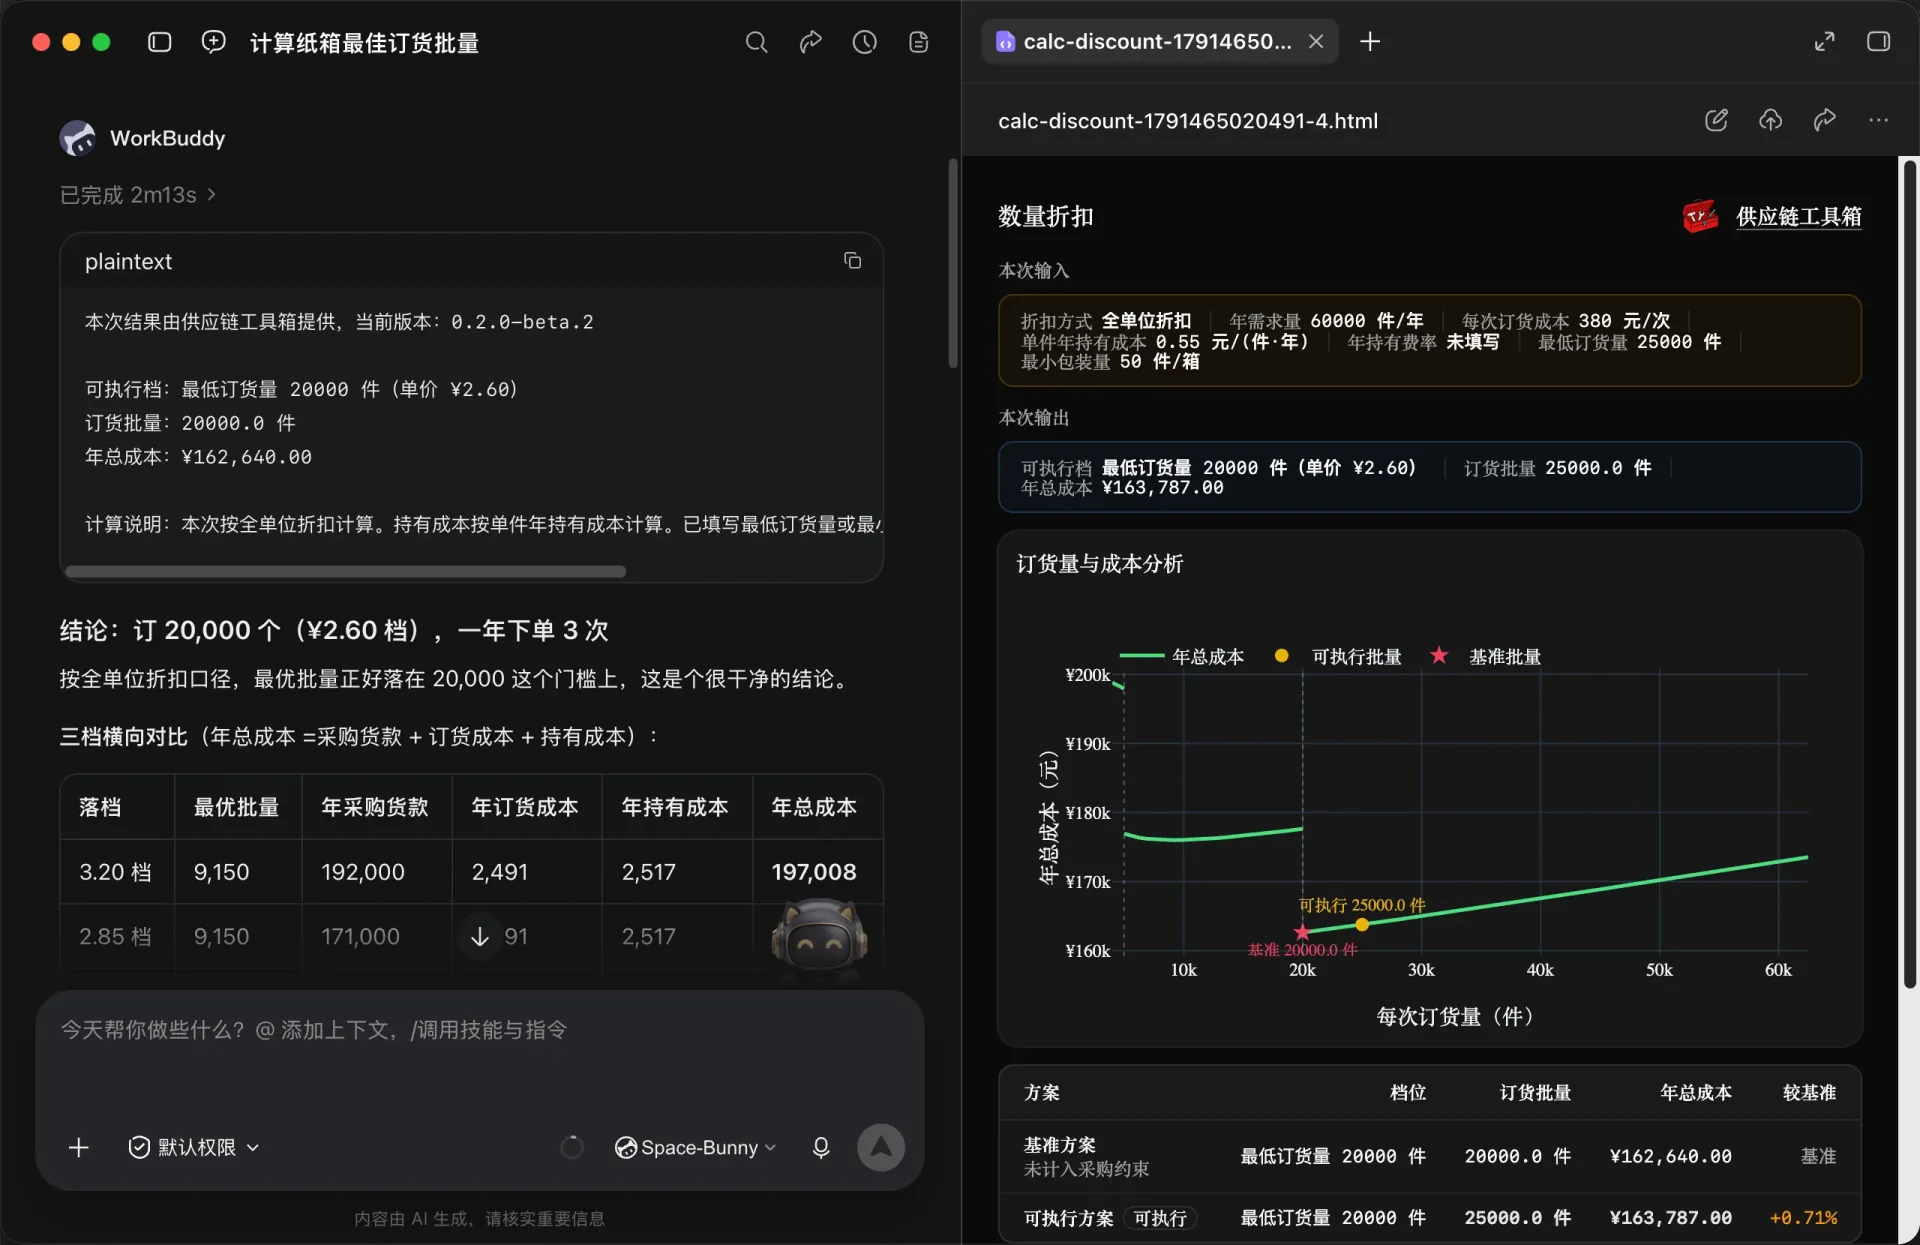Add attachment with plus button in composer

pos(79,1148)
